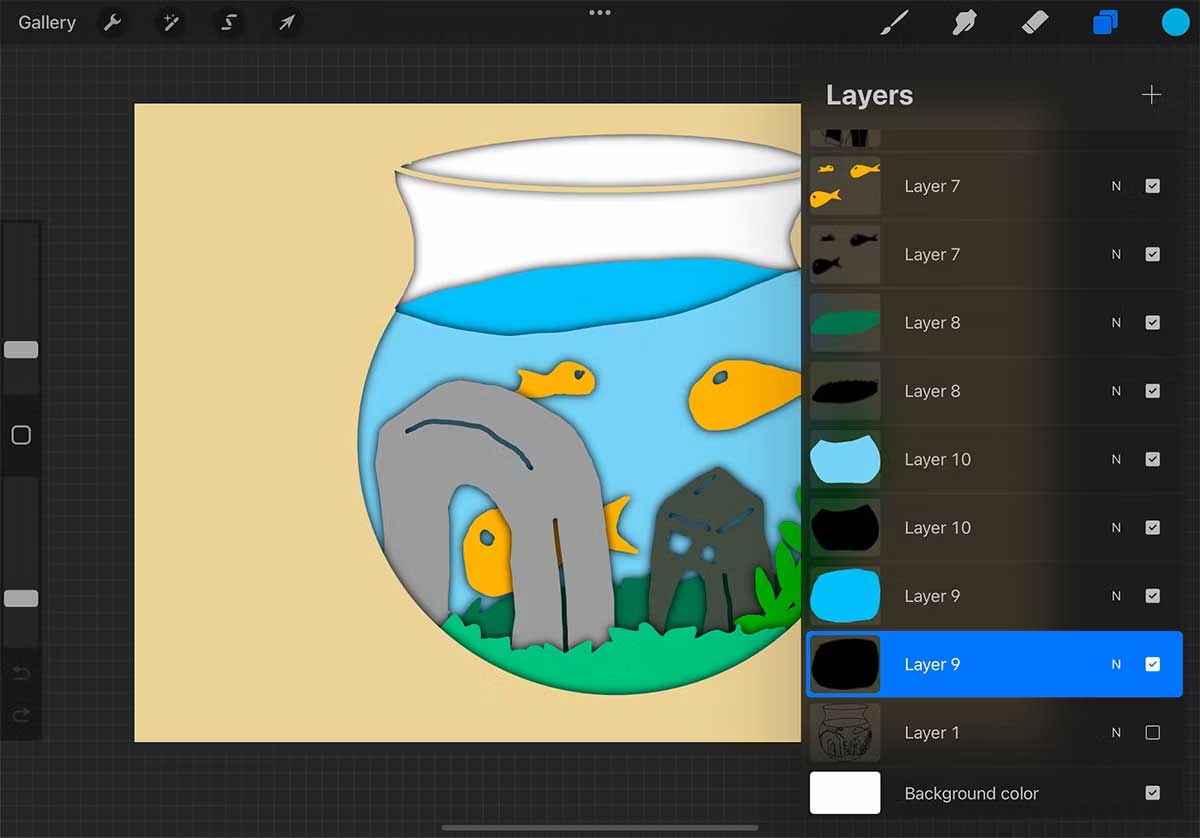Add a new layer with the plus button
Viewport: 1200px width, 838px height.
(1151, 94)
